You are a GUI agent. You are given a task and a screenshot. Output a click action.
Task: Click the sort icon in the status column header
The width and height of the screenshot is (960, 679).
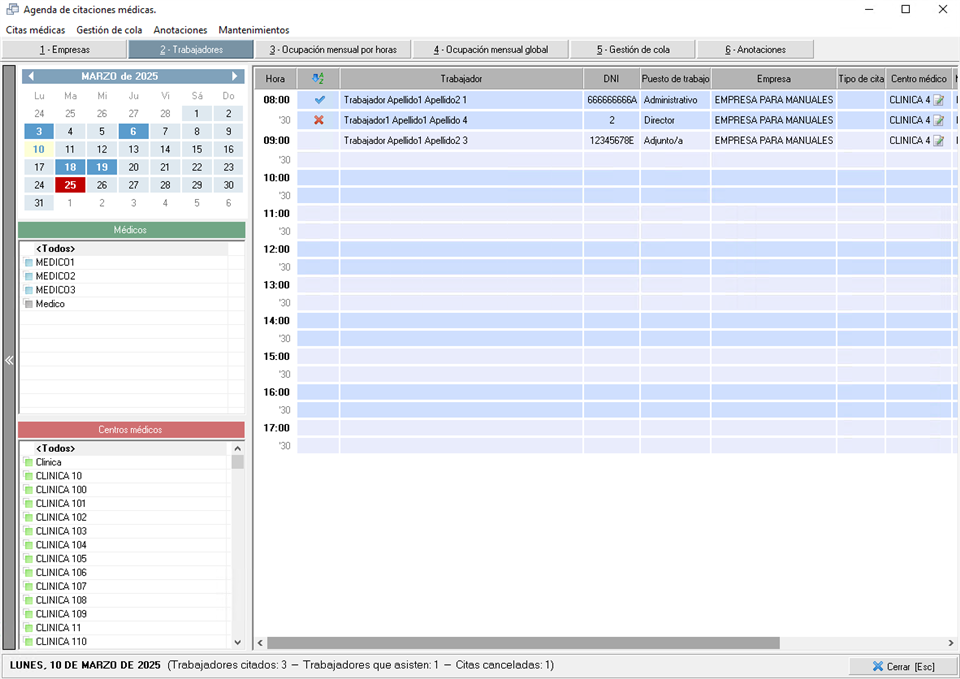point(319,78)
